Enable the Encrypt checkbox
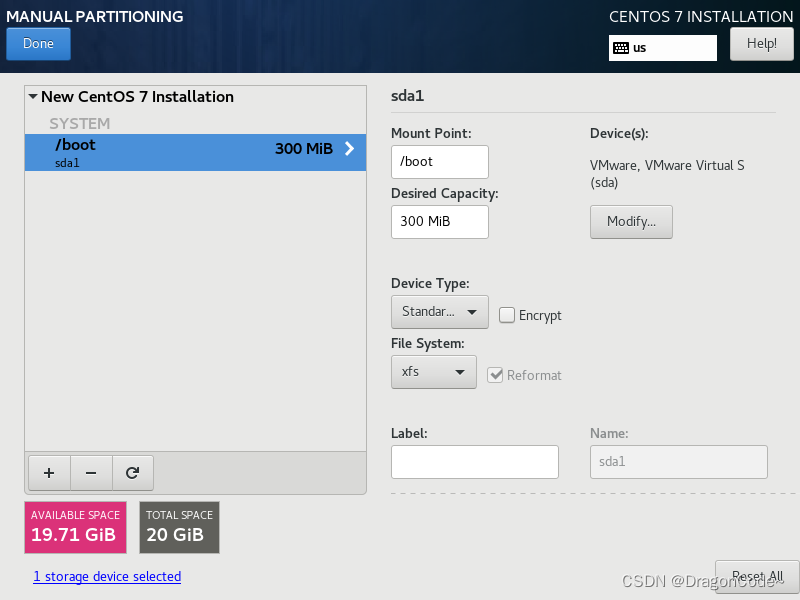The image size is (800, 600). pyautogui.click(x=507, y=315)
